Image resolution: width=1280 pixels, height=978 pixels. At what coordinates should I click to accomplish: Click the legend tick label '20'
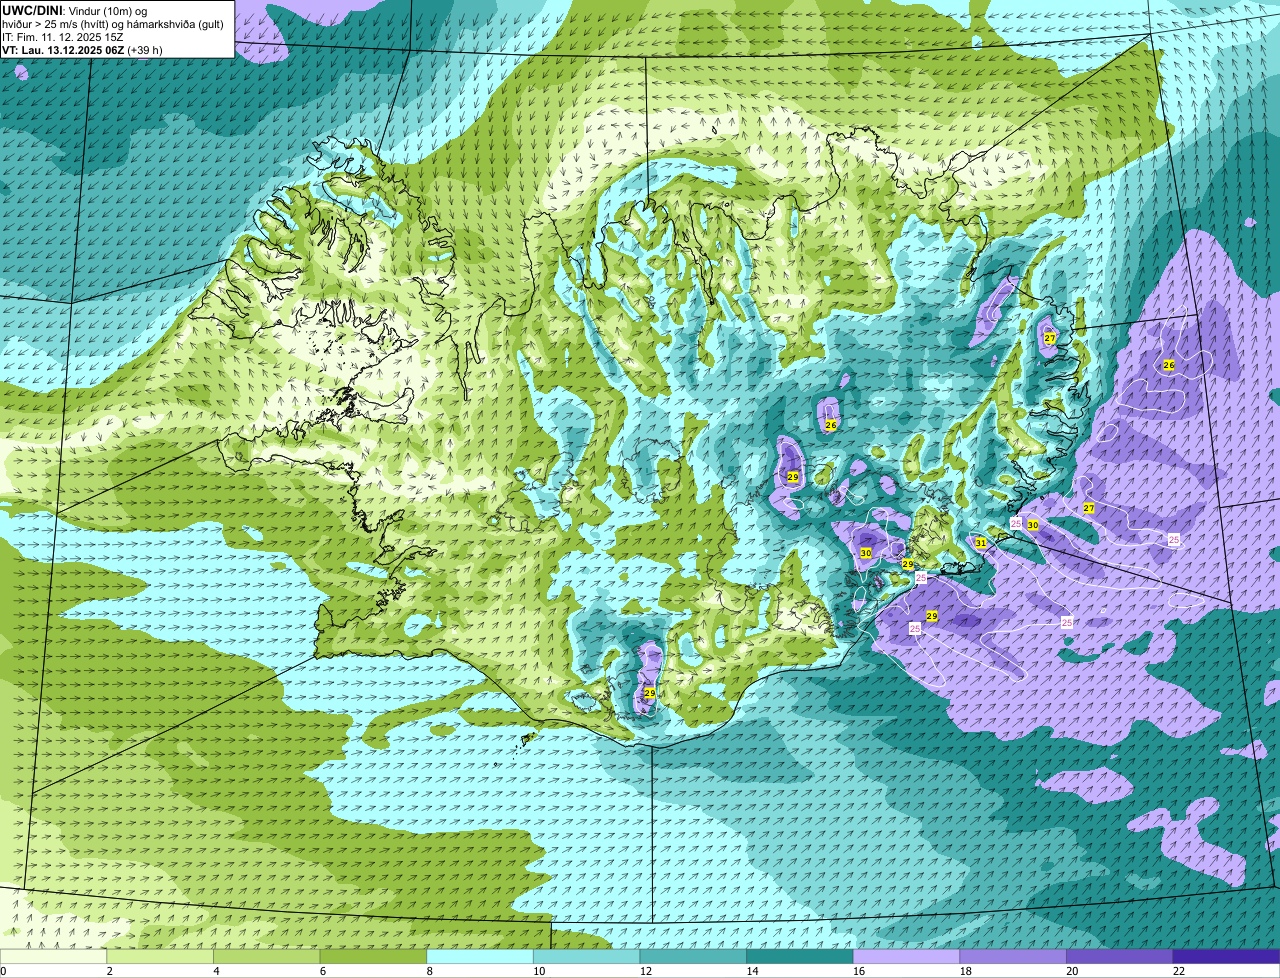pyautogui.click(x=1072, y=971)
